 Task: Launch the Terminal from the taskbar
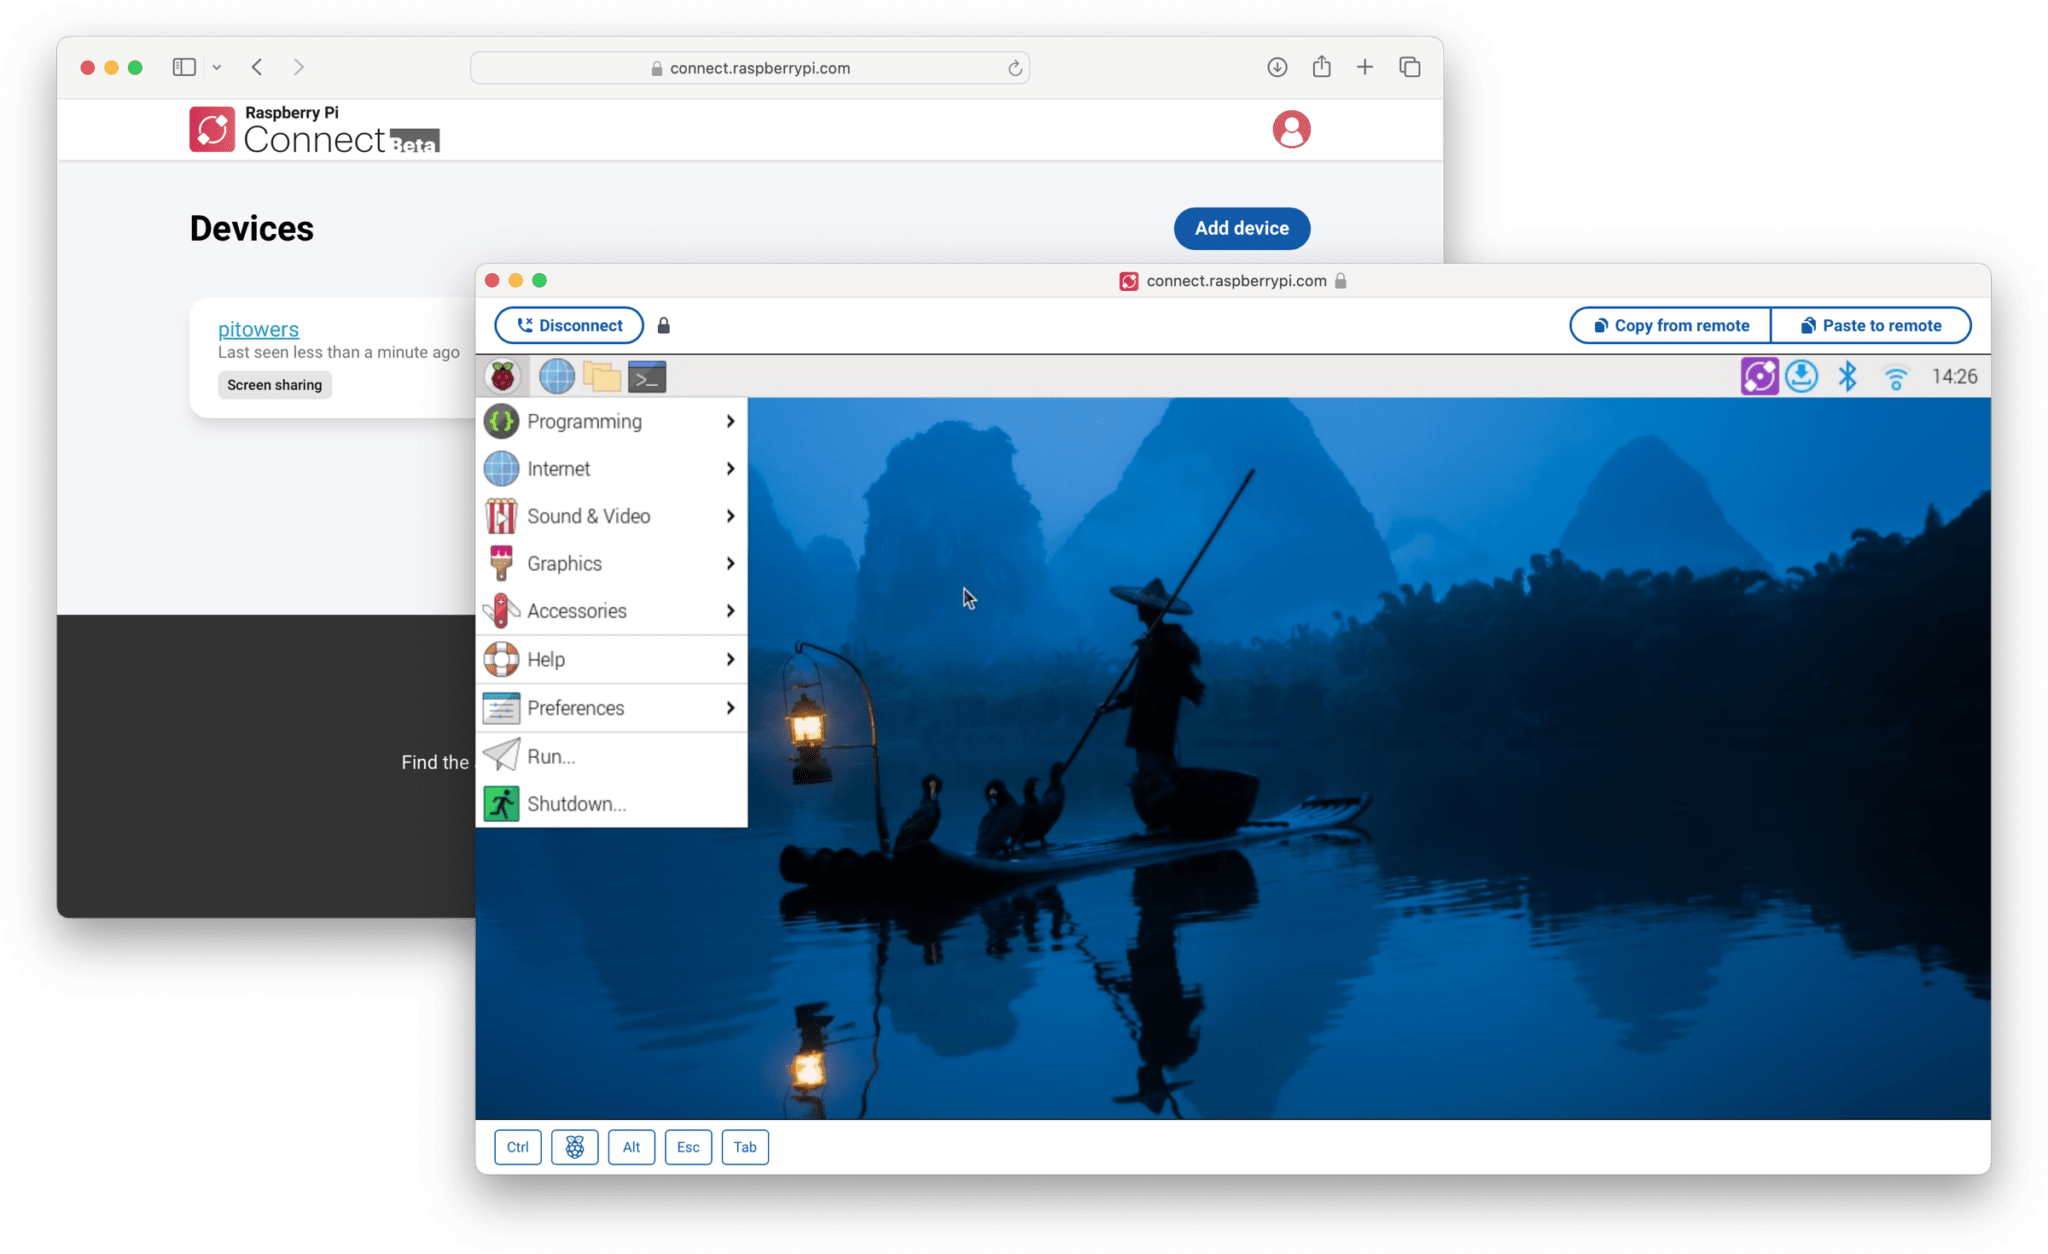click(647, 377)
